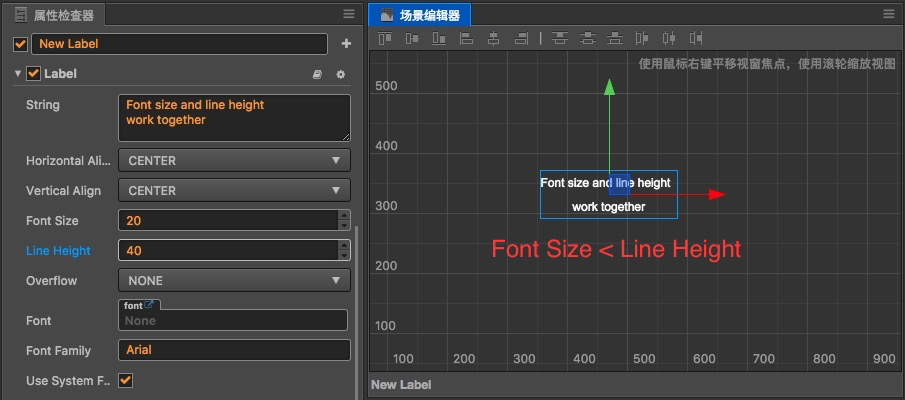
Task: Click the blue gizmo center square
Action: pyautogui.click(x=619, y=184)
